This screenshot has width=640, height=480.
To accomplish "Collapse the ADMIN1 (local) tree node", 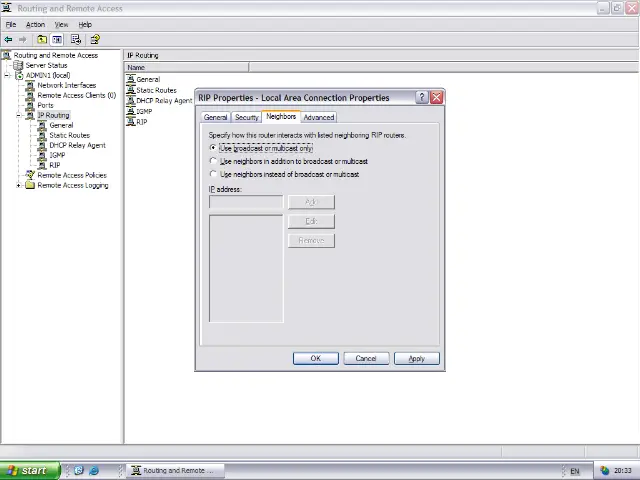I will [7, 76].
